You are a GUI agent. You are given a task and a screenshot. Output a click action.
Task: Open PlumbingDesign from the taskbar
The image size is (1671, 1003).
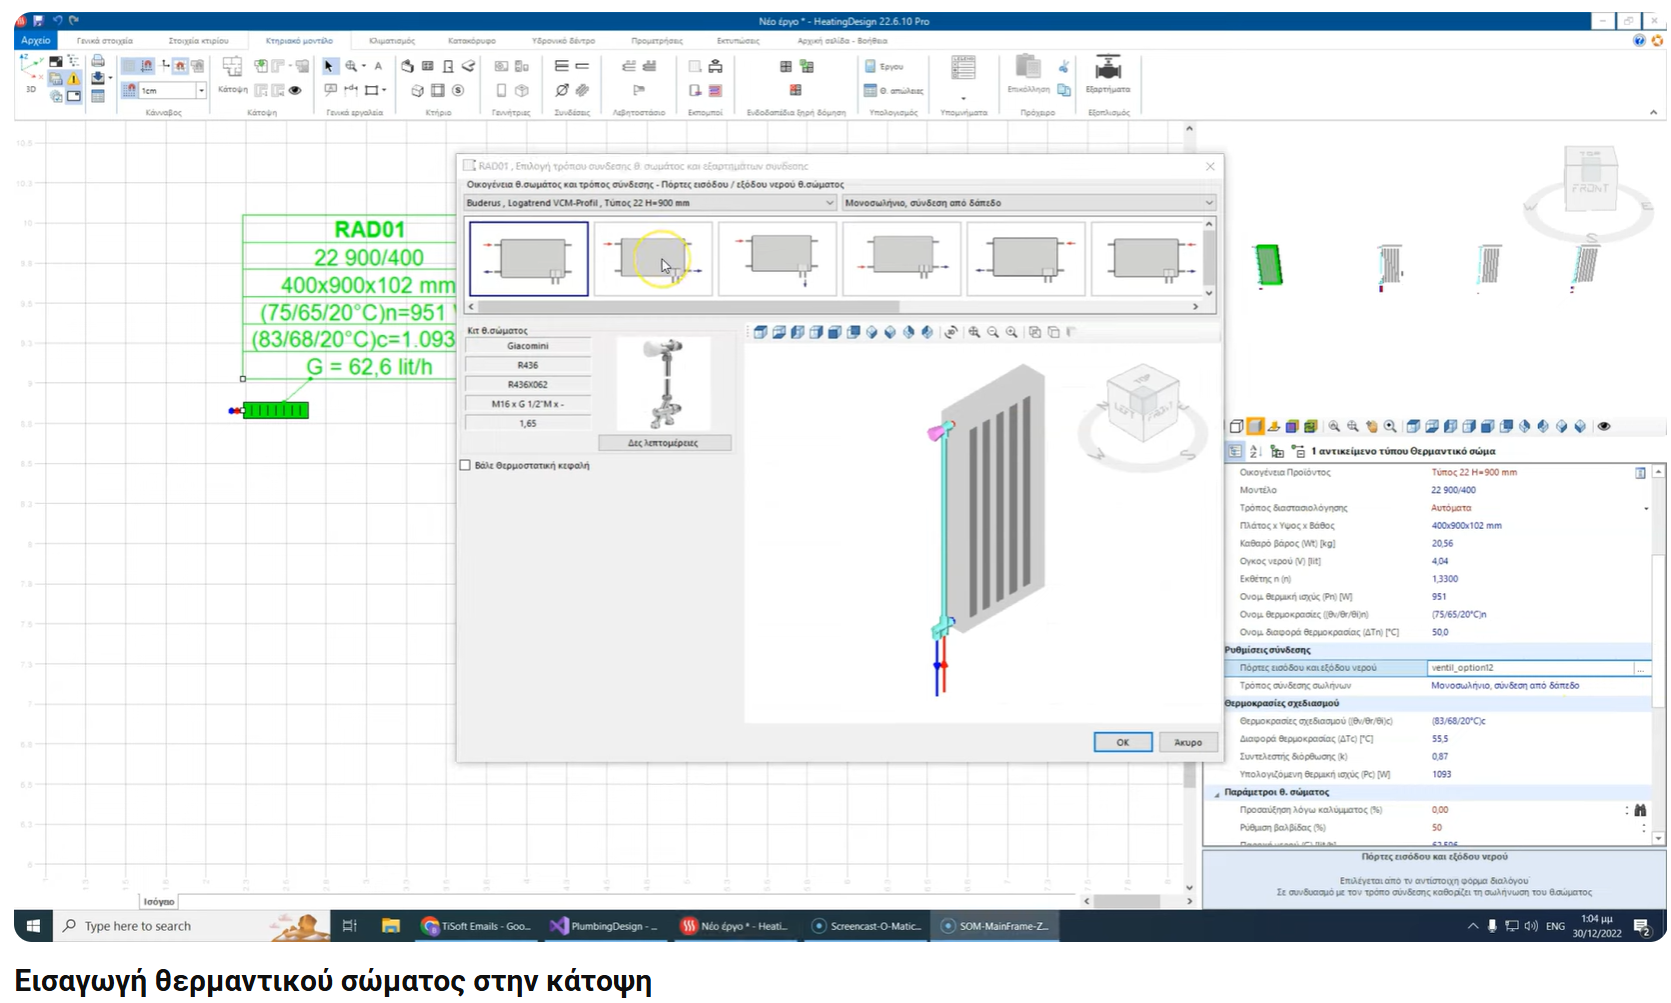coord(604,926)
